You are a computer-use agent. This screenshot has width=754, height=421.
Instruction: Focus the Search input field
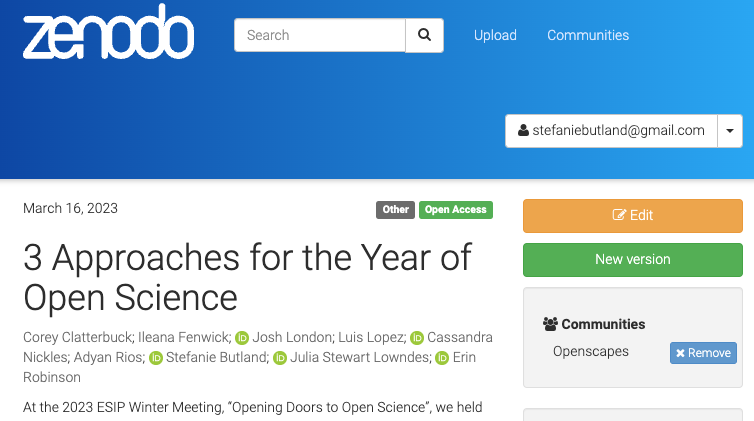point(320,35)
